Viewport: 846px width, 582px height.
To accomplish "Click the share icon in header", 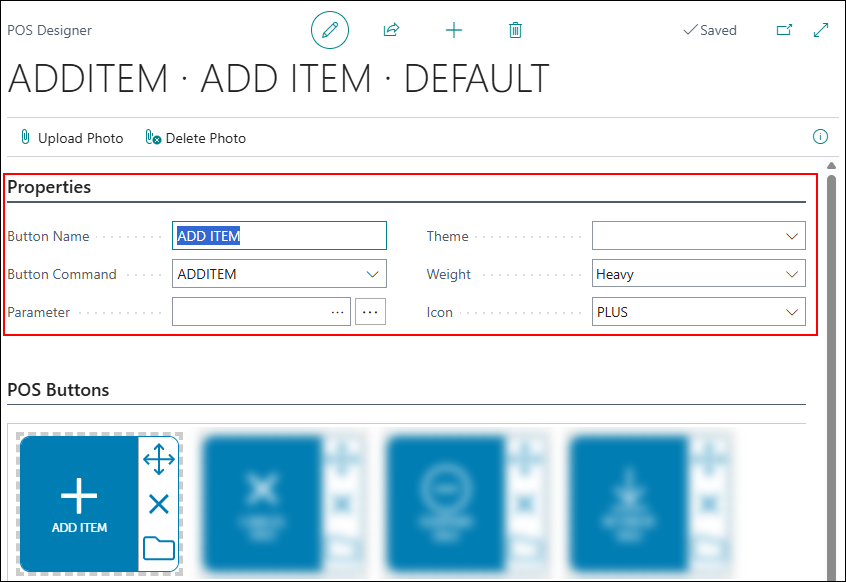I will [x=391, y=30].
